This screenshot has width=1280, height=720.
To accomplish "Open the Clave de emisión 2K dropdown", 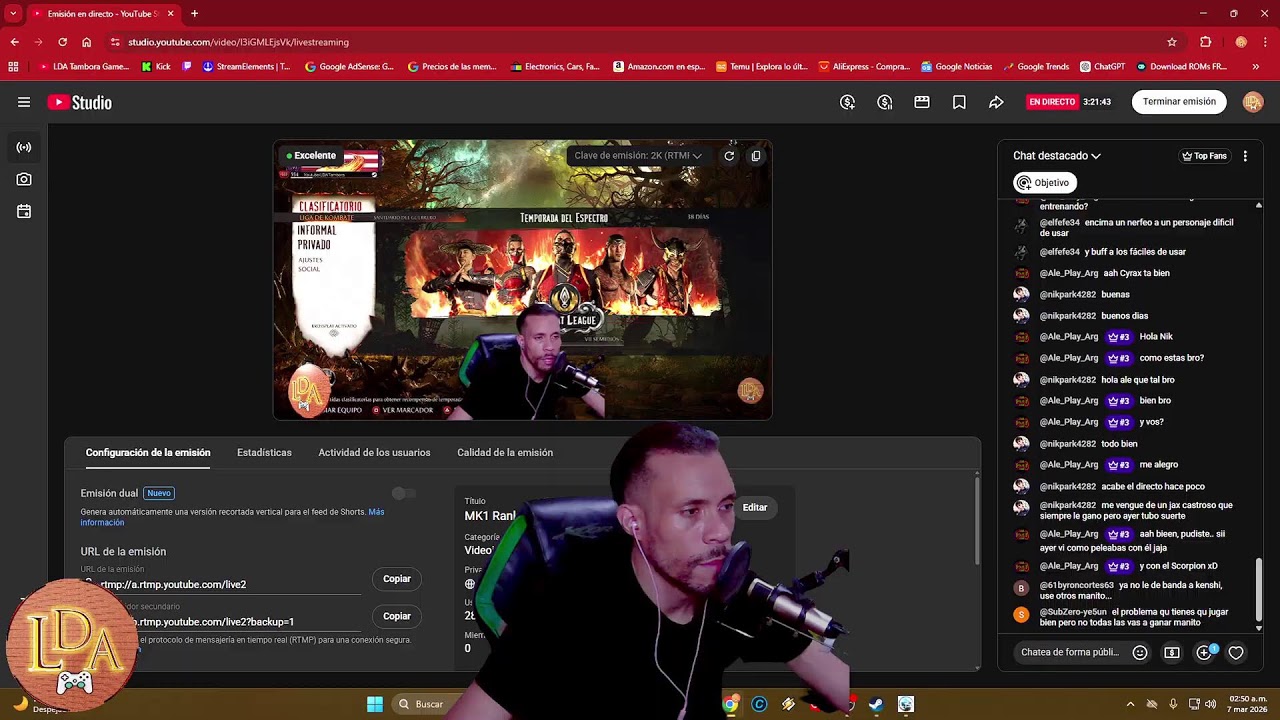I will tap(638, 155).
